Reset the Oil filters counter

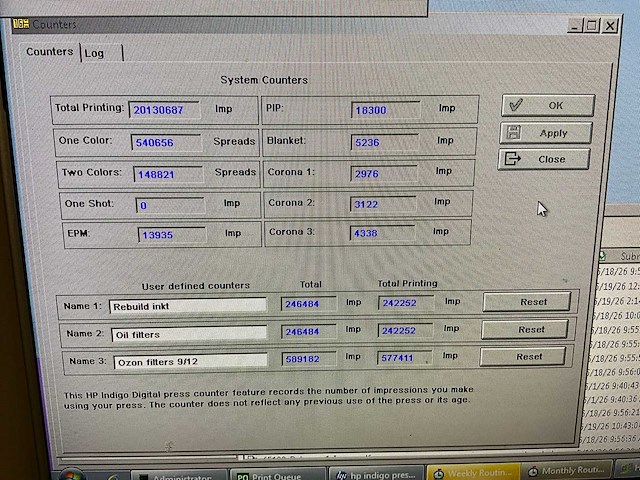[524, 329]
